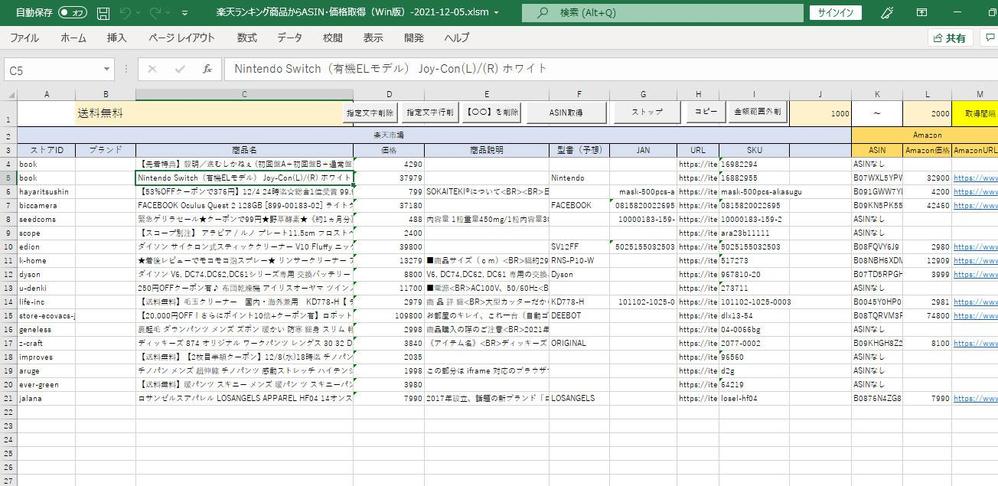Open the file name title dropdown arrow
The height and width of the screenshot is (486, 998).
pos(496,13)
